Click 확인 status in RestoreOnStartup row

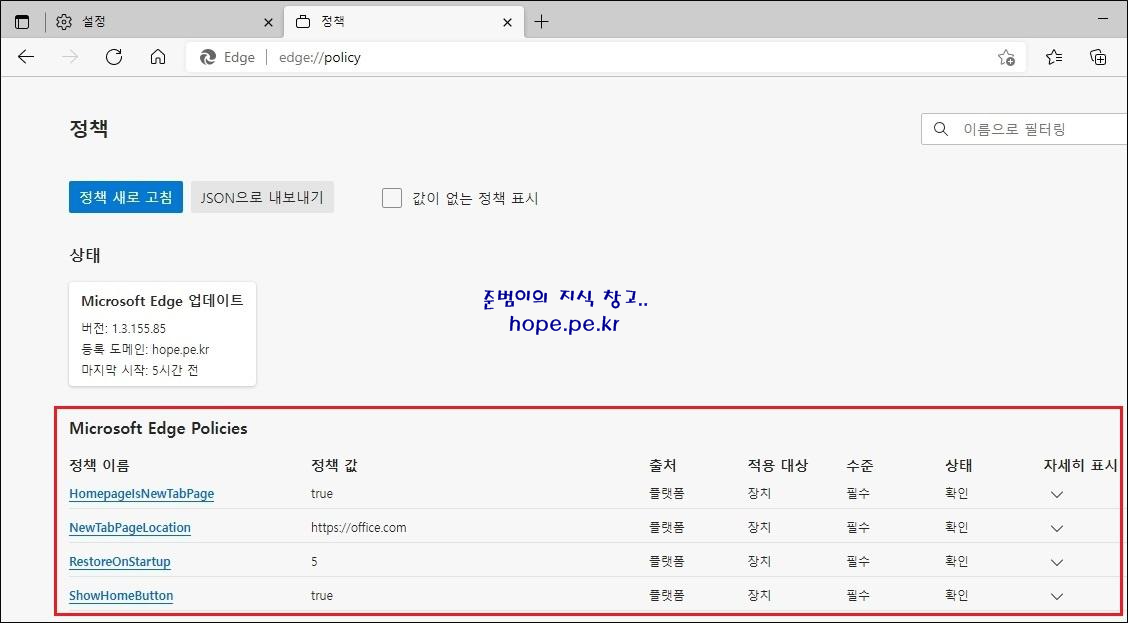pyautogui.click(x=957, y=561)
